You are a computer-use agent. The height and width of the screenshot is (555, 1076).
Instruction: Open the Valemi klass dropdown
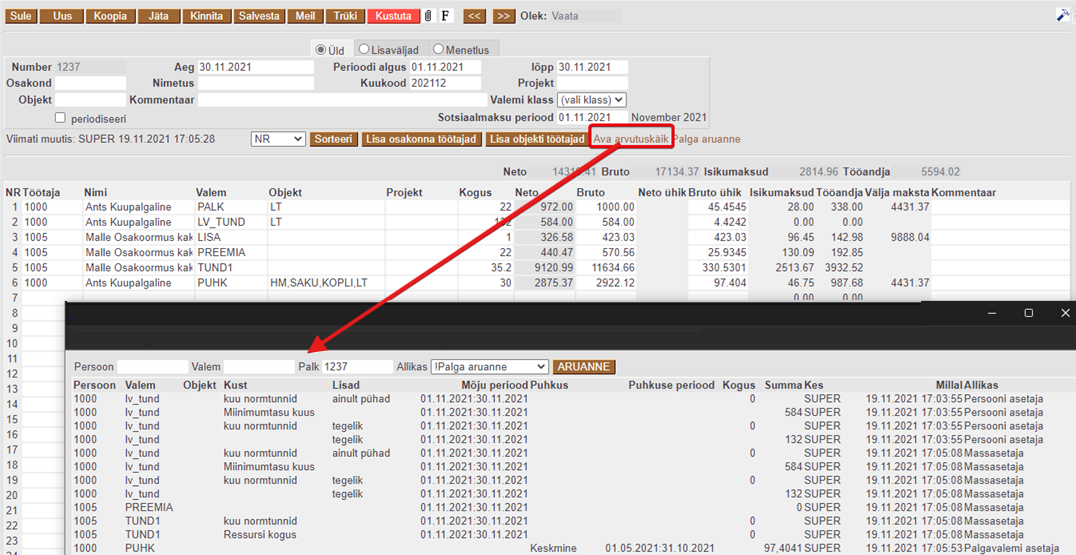pos(592,100)
